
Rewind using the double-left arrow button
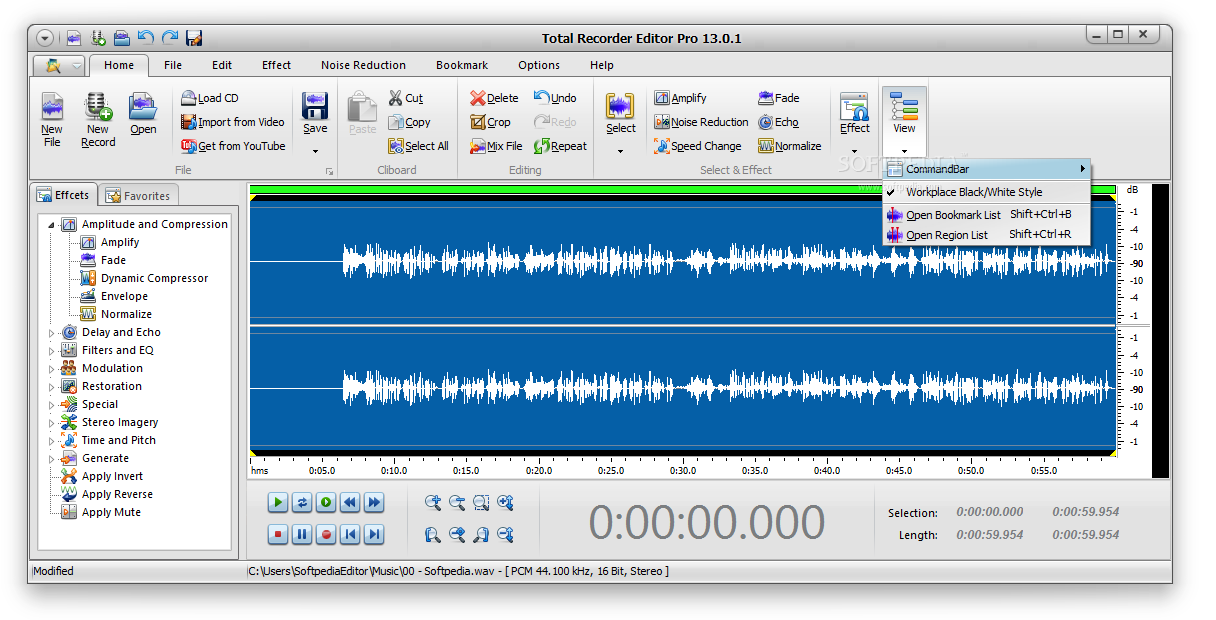pyautogui.click(x=350, y=503)
